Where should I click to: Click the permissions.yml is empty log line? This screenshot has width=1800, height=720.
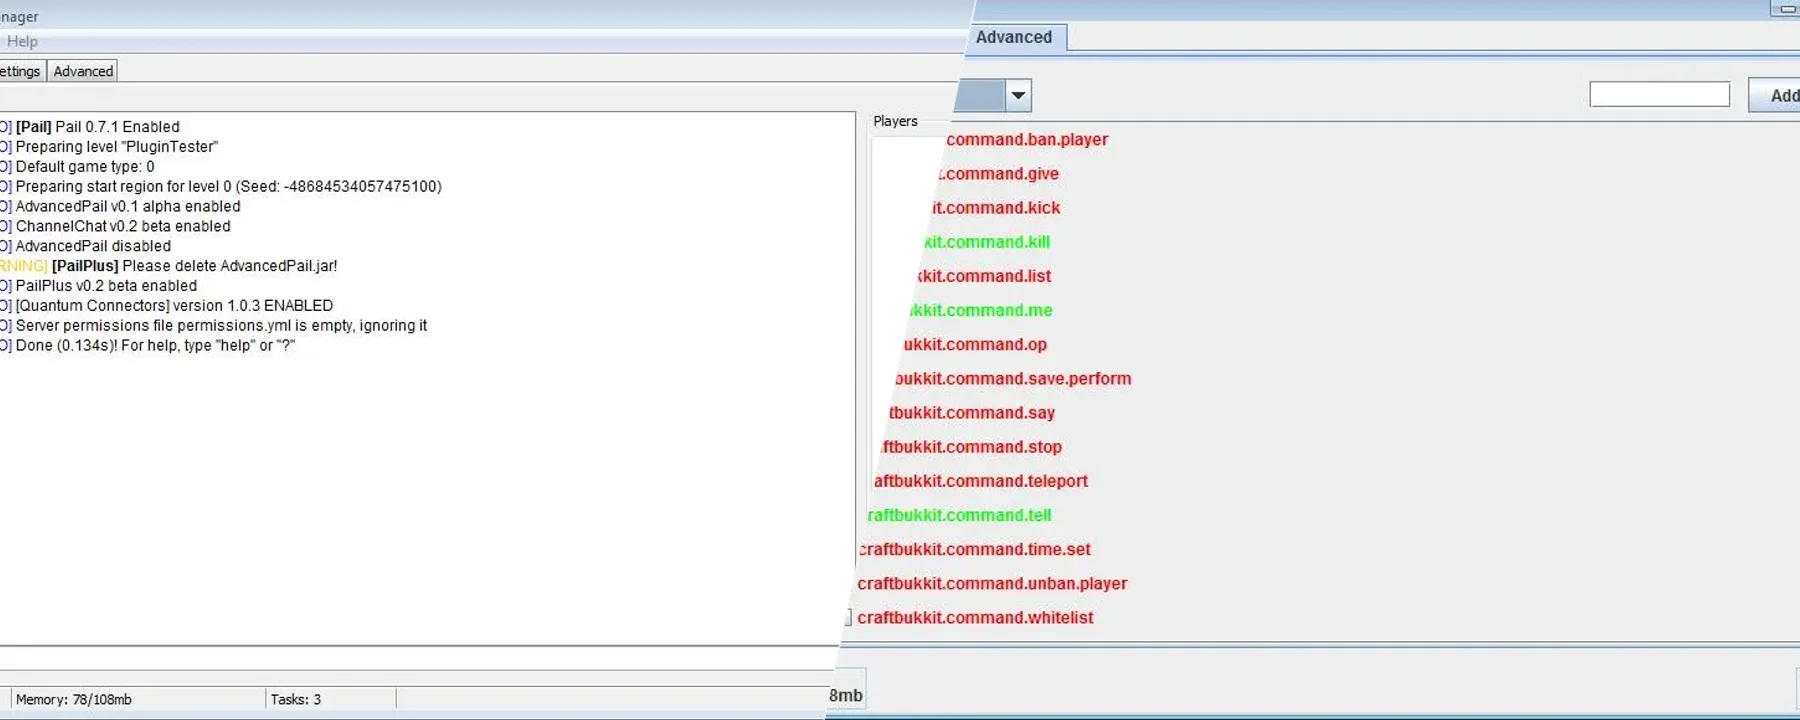click(x=214, y=326)
